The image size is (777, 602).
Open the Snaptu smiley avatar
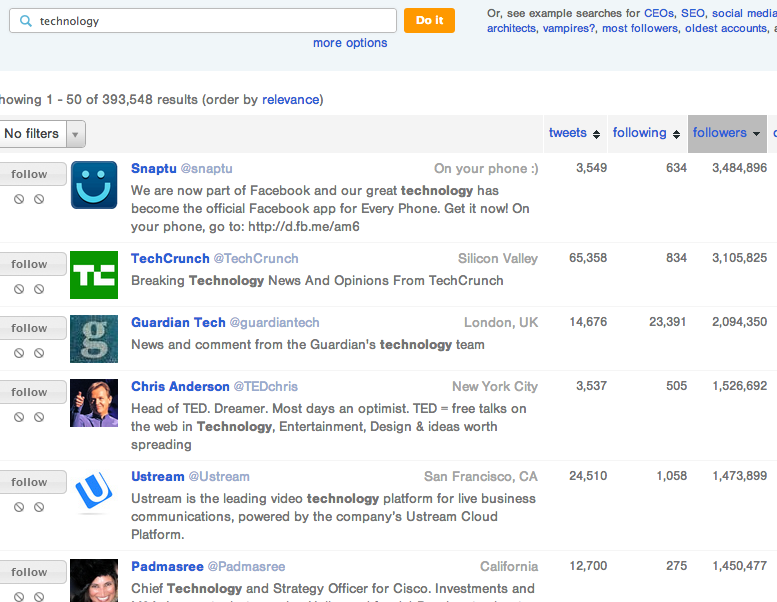point(94,185)
